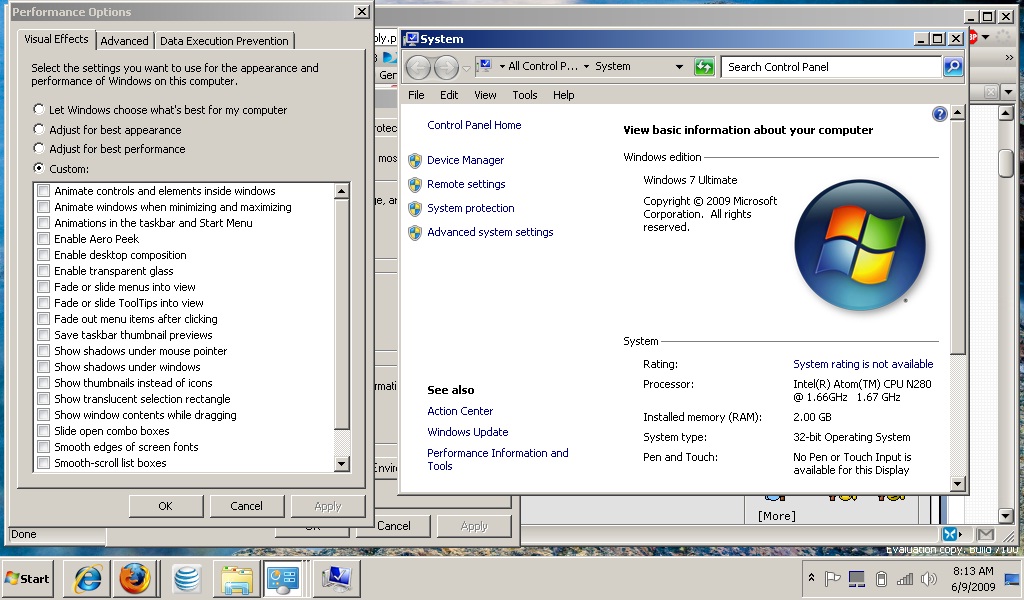
Task: Select Let Windows choose what's best option
Action: click(39, 110)
